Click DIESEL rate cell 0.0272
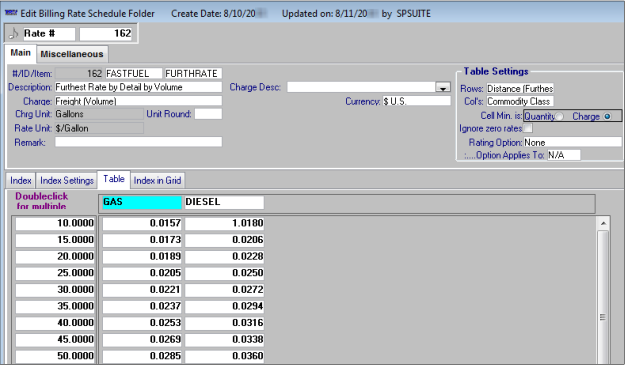Screen dimensions: 626x365 (224, 290)
